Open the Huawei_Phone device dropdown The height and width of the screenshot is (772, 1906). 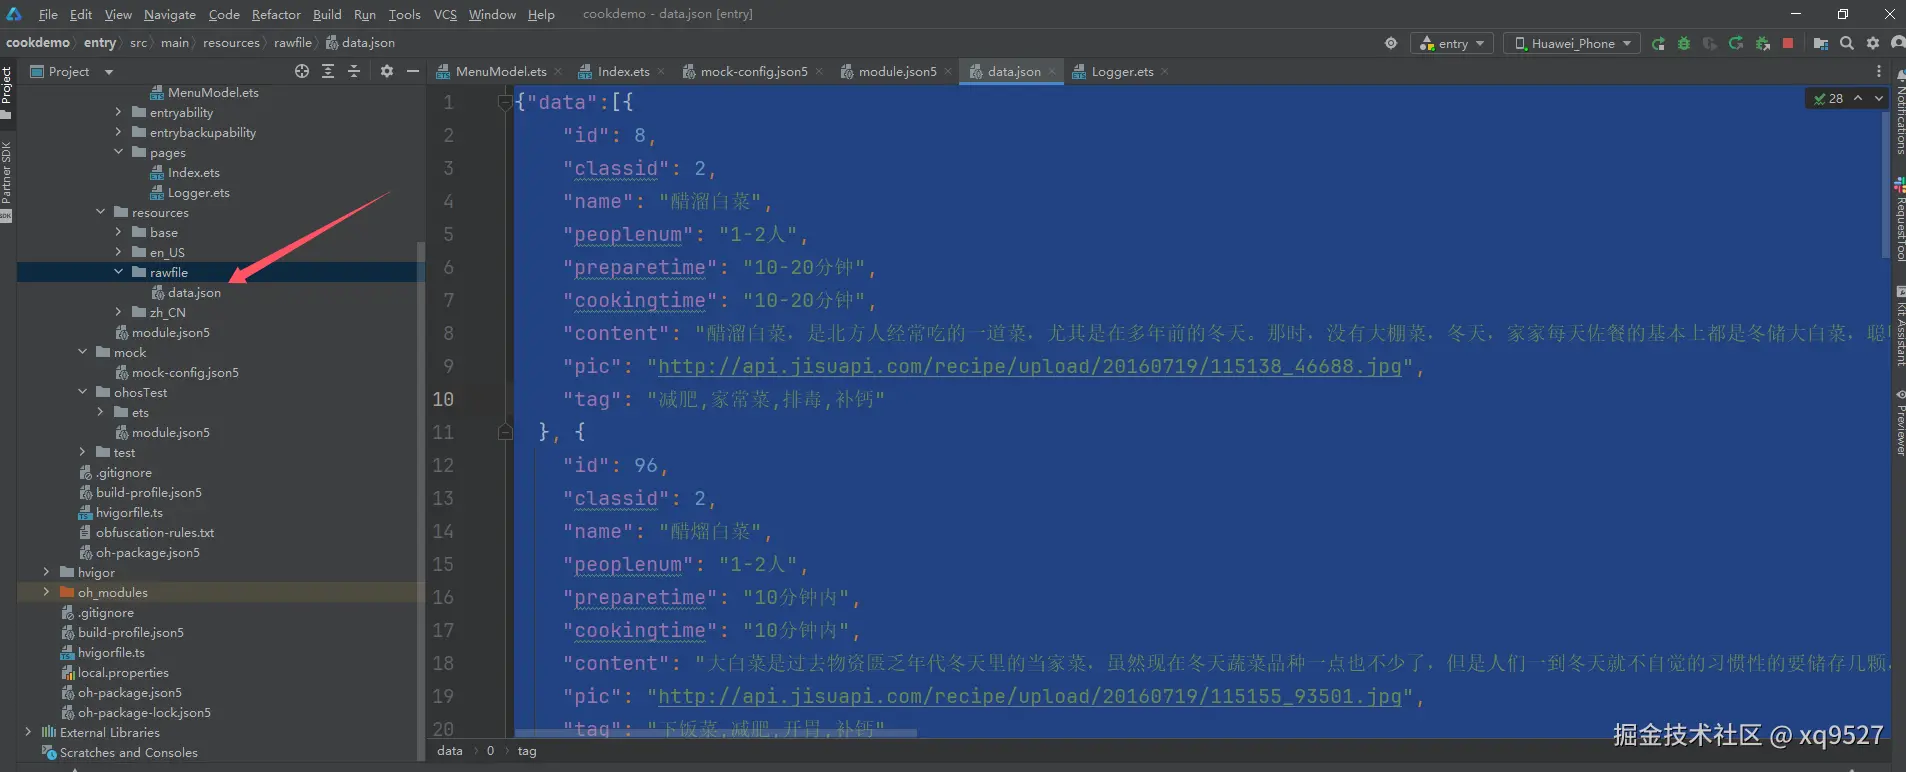(1572, 43)
